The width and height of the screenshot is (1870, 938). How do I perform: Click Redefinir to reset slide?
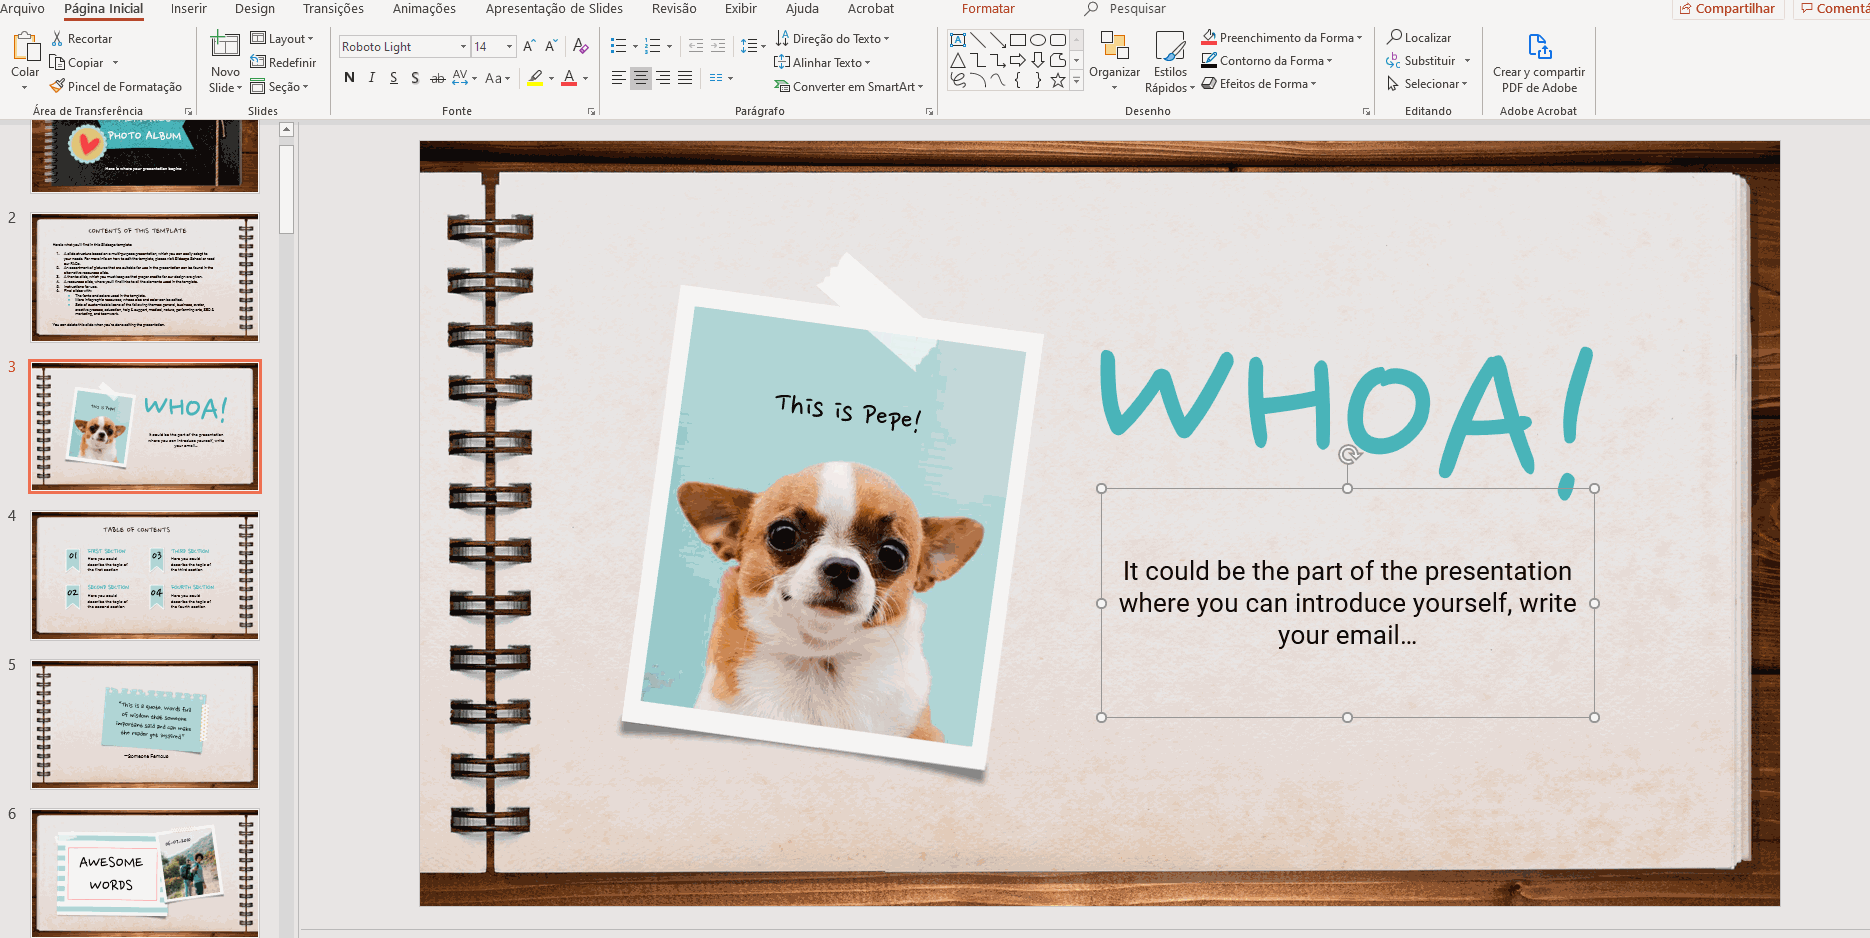click(x=283, y=62)
